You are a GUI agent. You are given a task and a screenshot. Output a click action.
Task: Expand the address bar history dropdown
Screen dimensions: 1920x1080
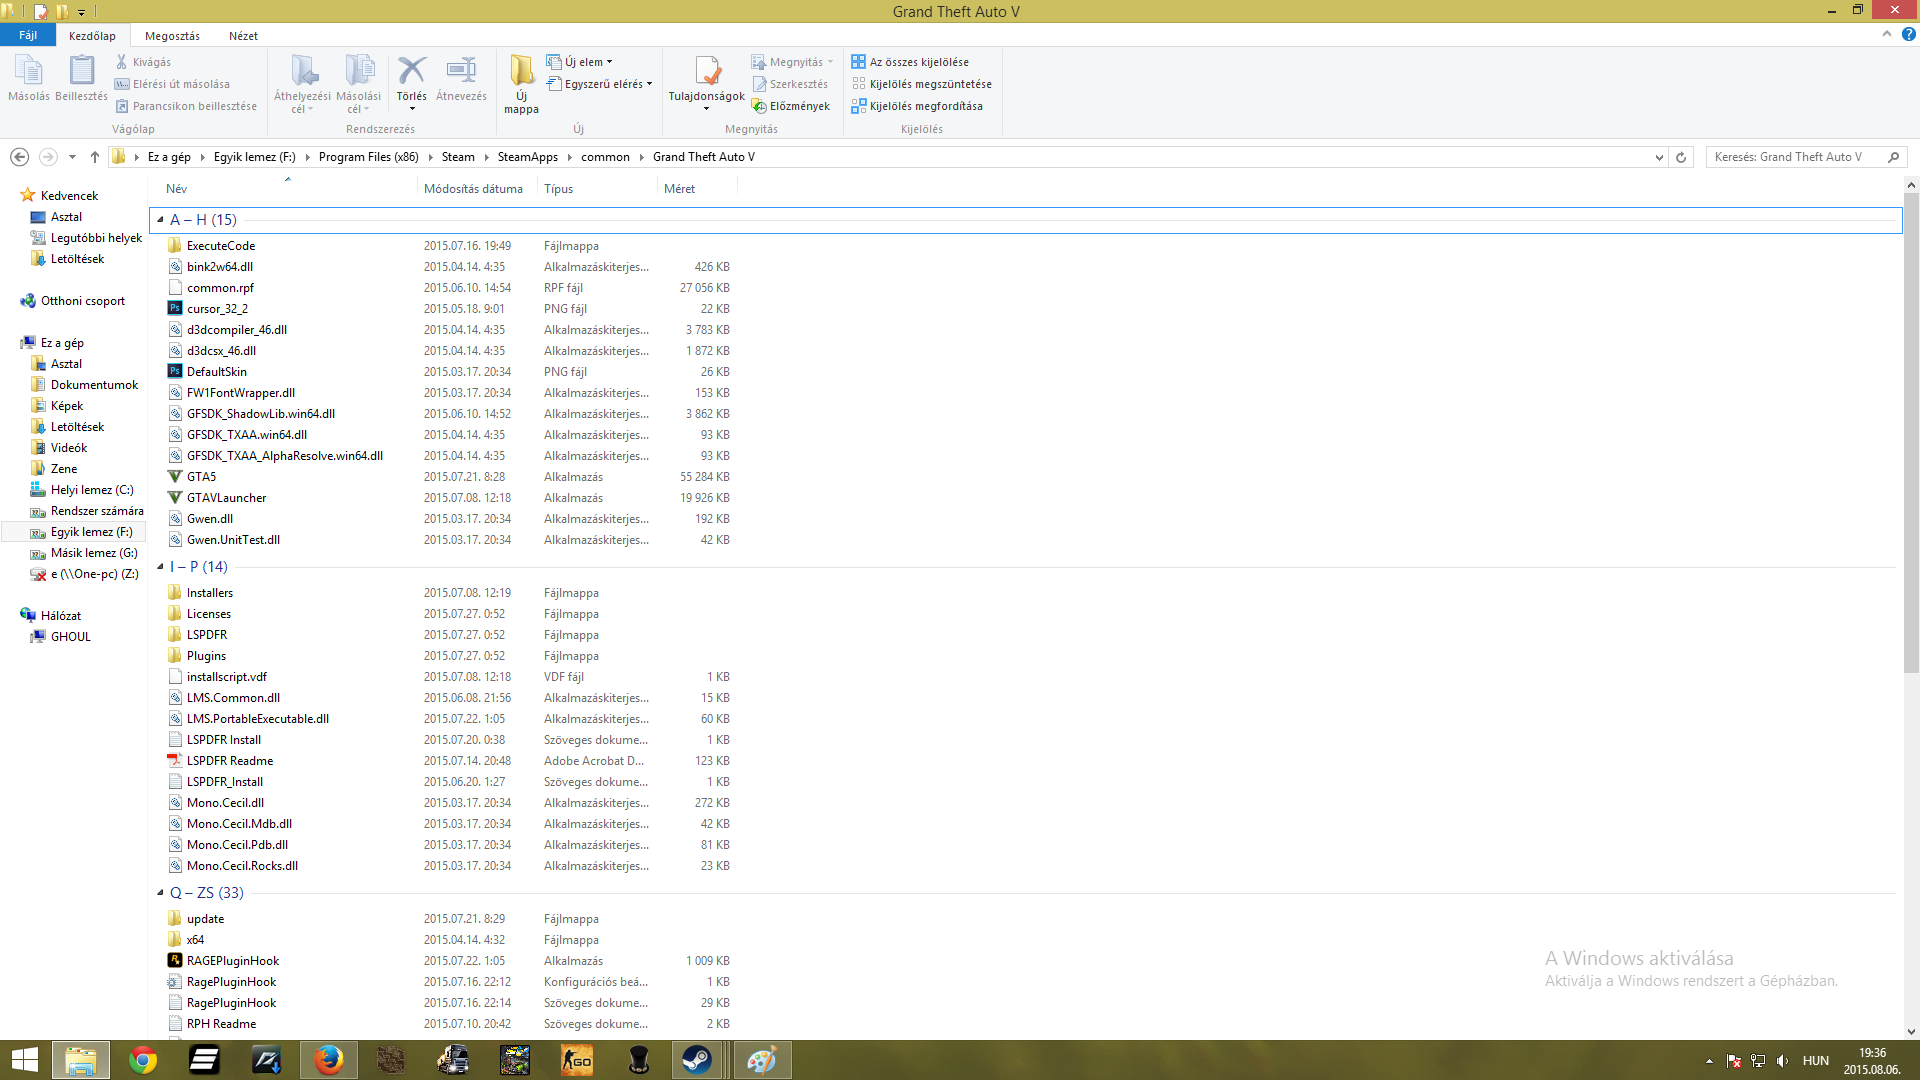coord(1659,157)
